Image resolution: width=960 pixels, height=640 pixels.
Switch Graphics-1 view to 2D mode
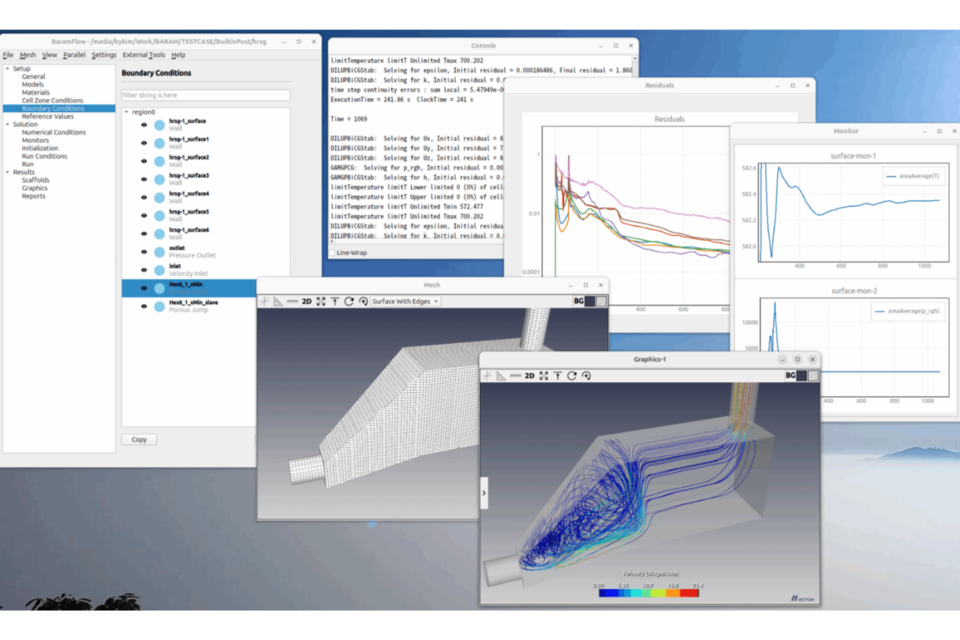pyautogui.click(x=529, y=376)
